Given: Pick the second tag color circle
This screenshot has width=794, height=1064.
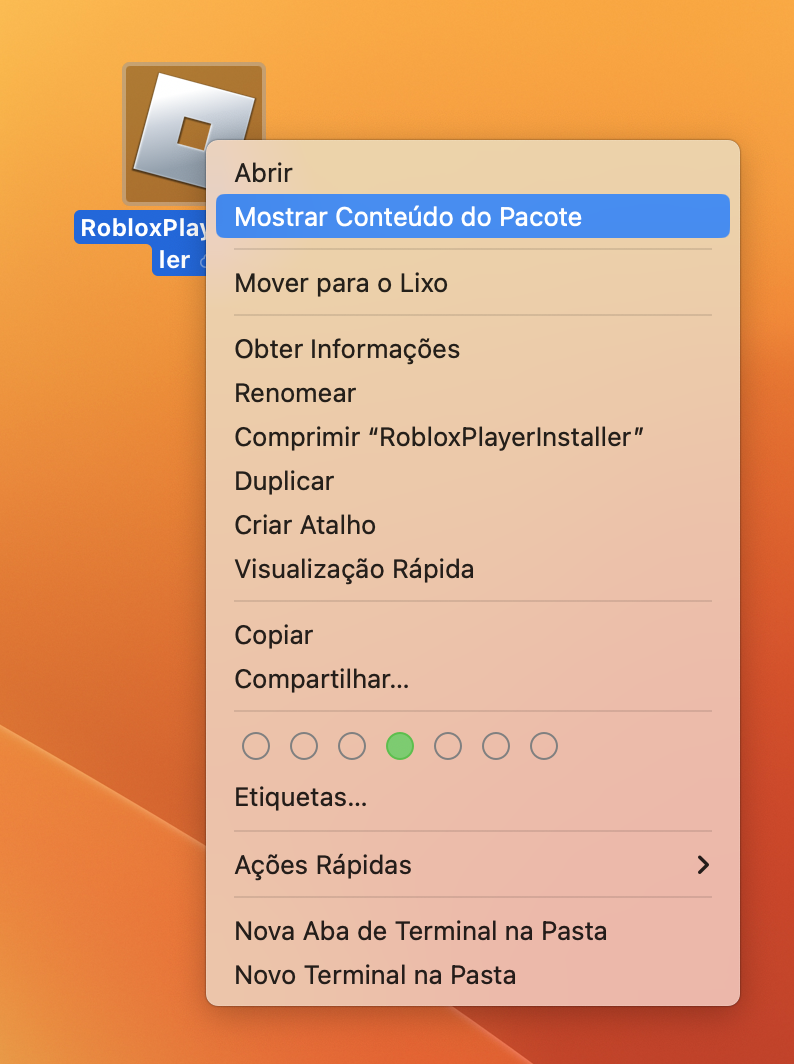Looking at the screenshot, I should 304,746.
